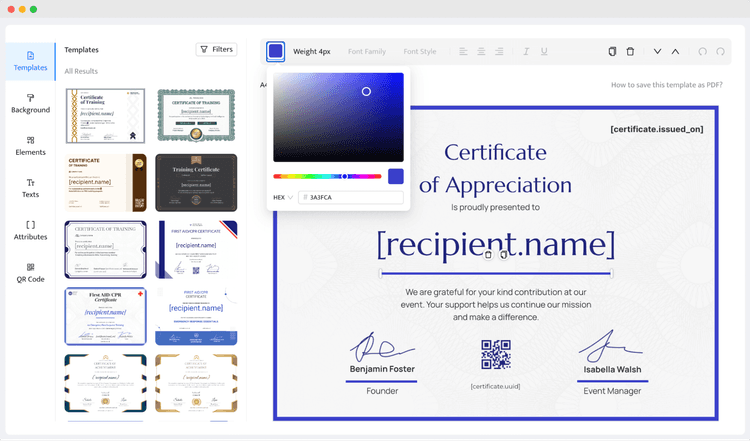750x441 pixels.
Task: Align text left icon
Action: [463, 51]
